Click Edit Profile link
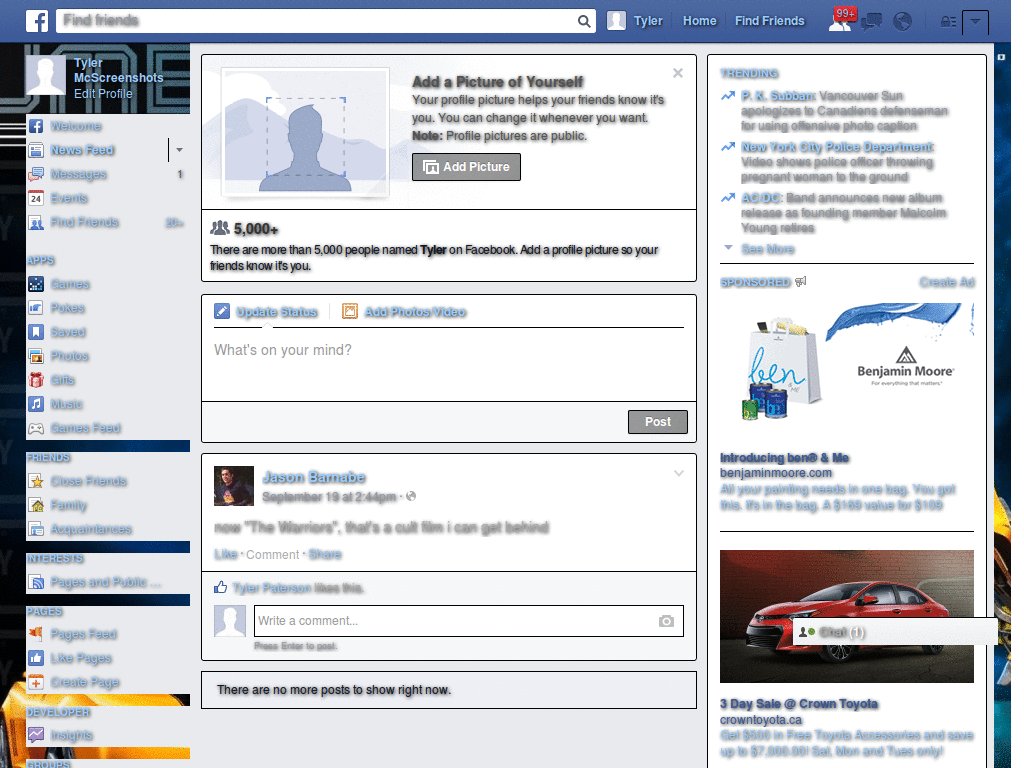Screen dimensions: 1024x768 103,93
